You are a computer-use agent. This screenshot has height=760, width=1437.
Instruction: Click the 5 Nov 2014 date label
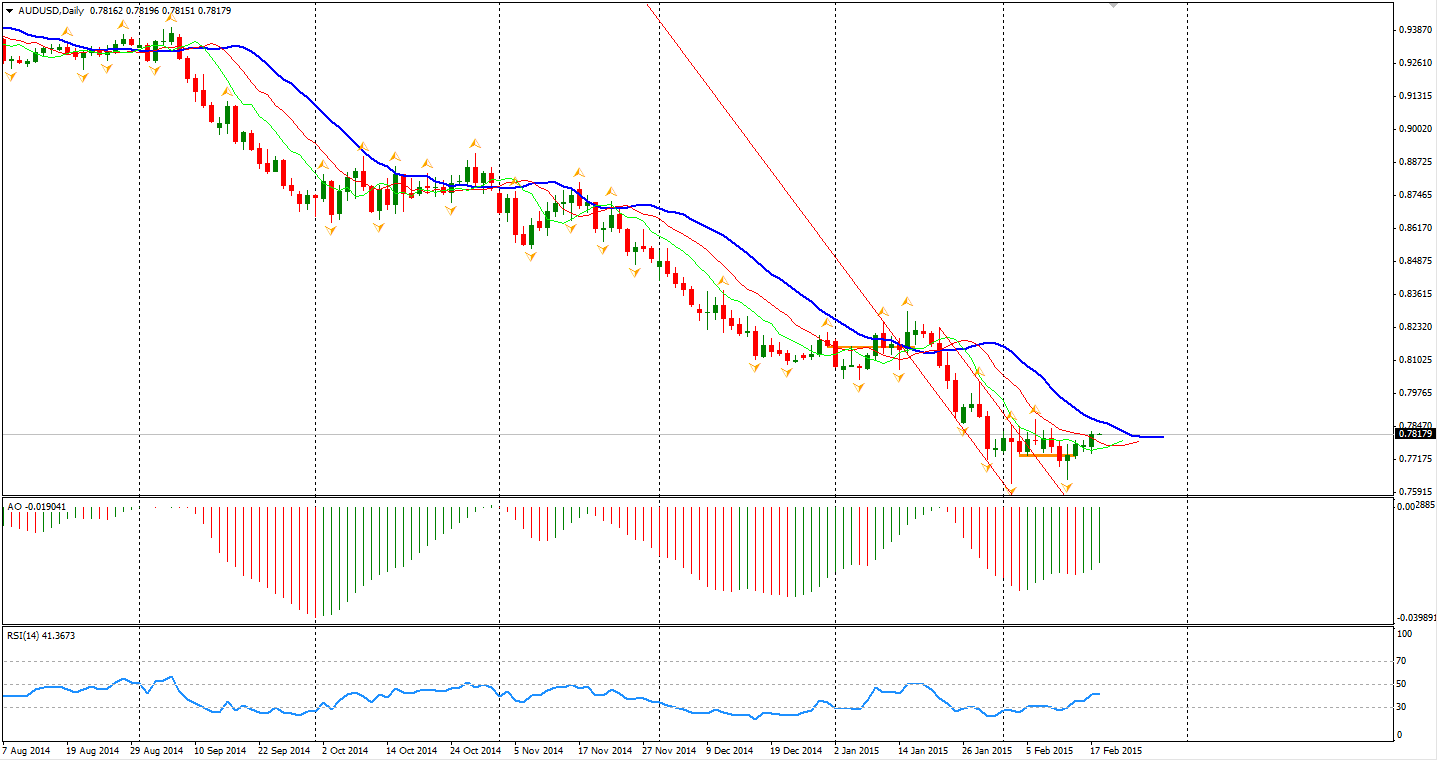(539, 749)
